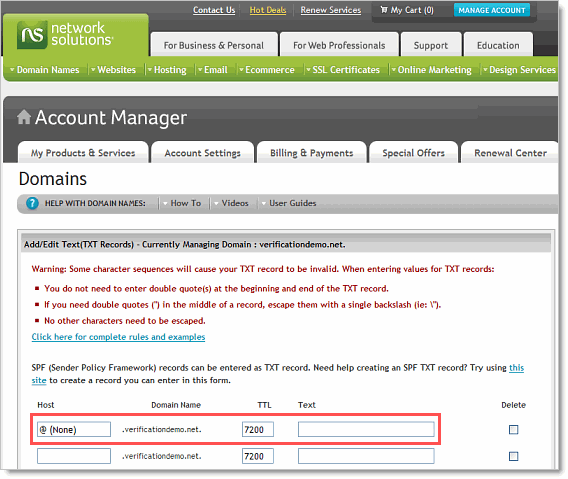Click the 'this site' SPF helper link
Screen dimensions: 568x479
(517, 368)
